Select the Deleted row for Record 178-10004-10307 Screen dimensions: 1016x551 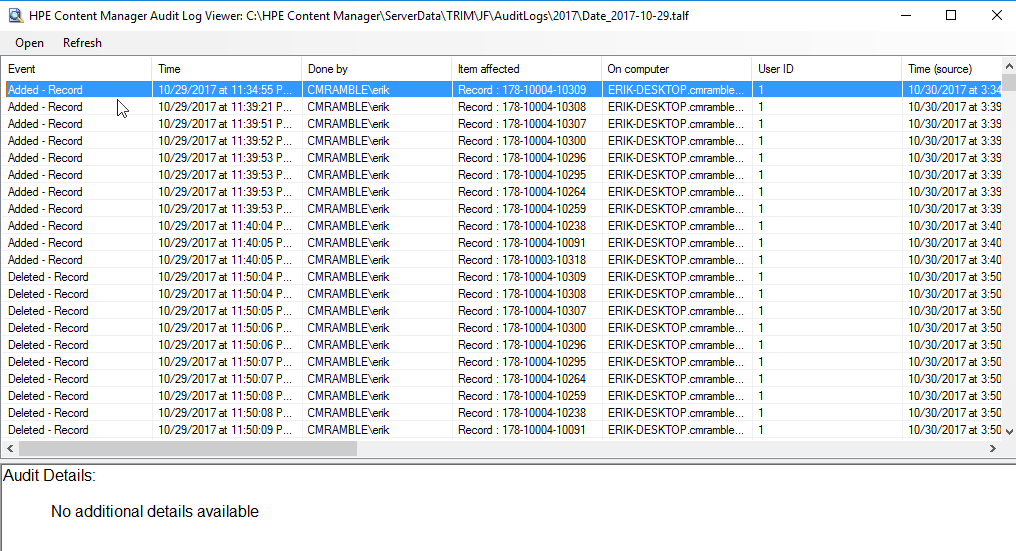pyautogui.click(x=502, y=311)
